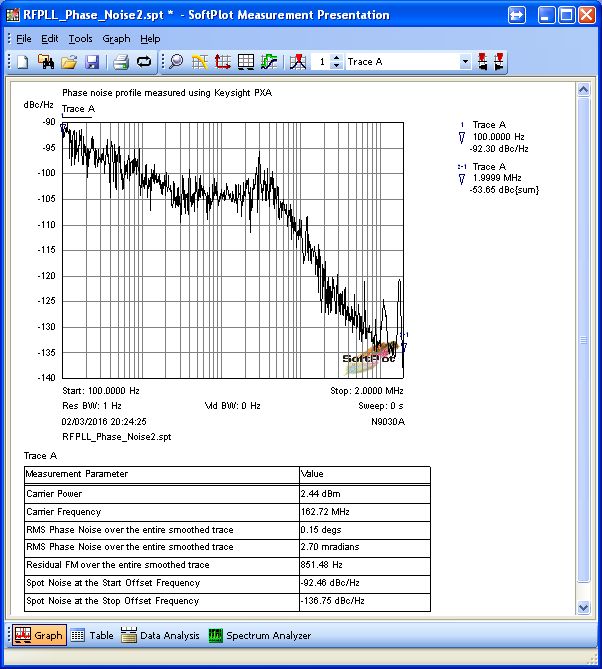The width and height of the screenshot is (602, 669).
Task: Click the SoftPlot app icon in title bar
Action: pos(13,15)
